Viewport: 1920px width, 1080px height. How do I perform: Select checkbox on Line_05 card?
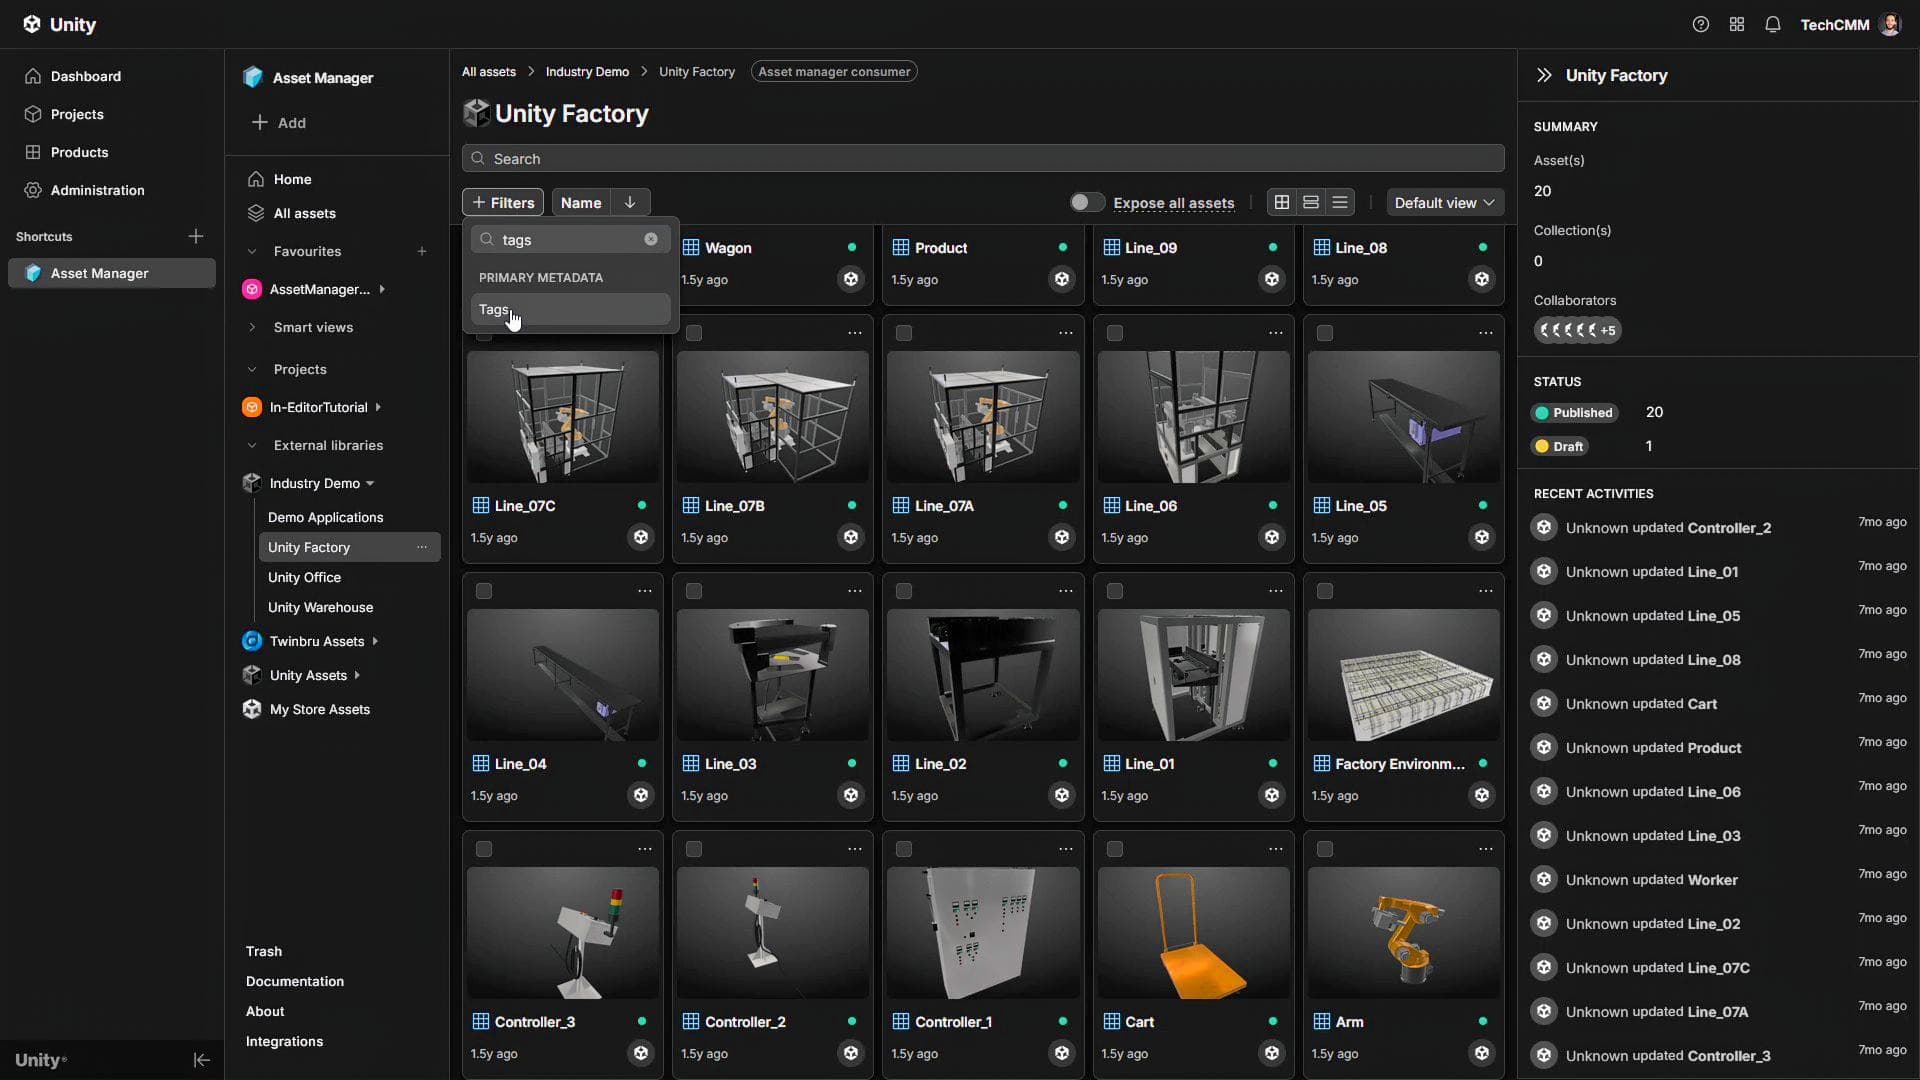click(1325, 333)
